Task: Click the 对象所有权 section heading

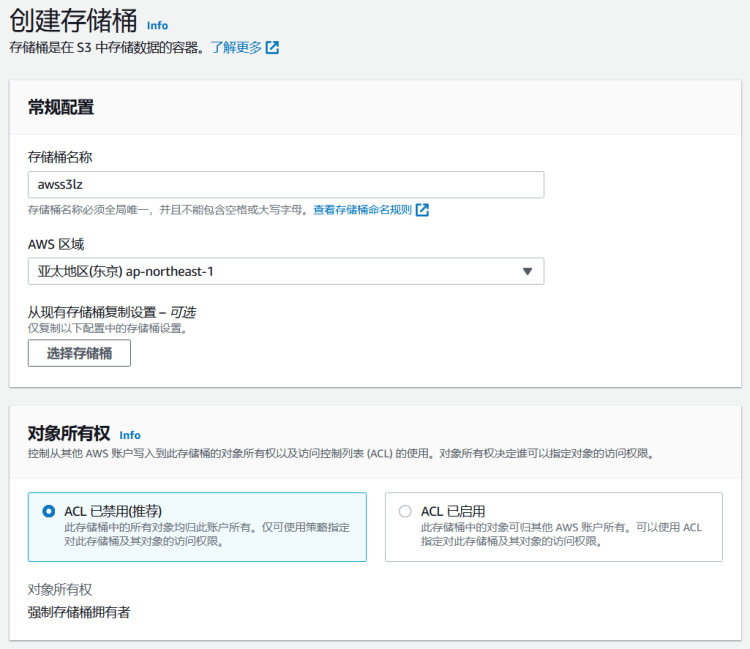Action: tap(68, 434)
